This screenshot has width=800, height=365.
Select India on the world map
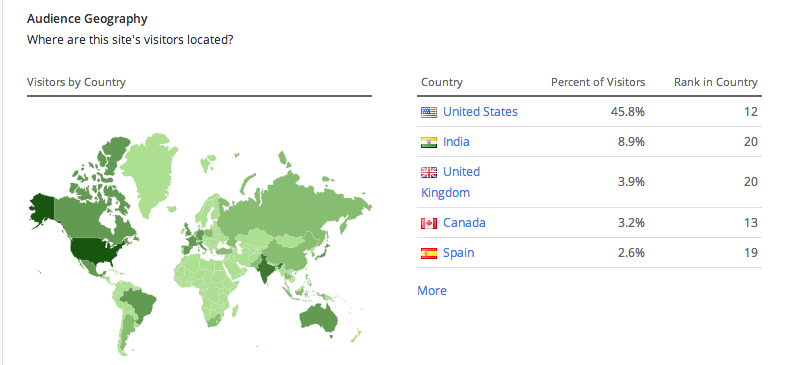266,268
